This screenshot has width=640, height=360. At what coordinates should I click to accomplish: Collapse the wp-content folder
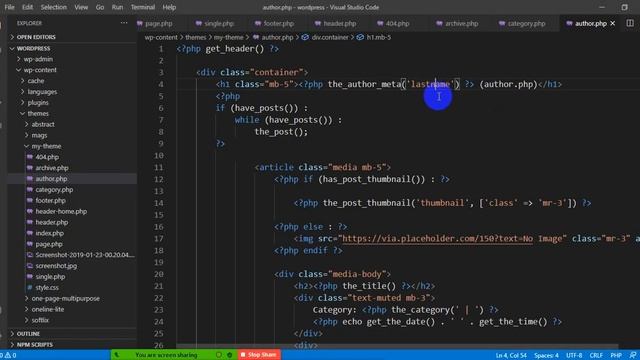point(40,70)
